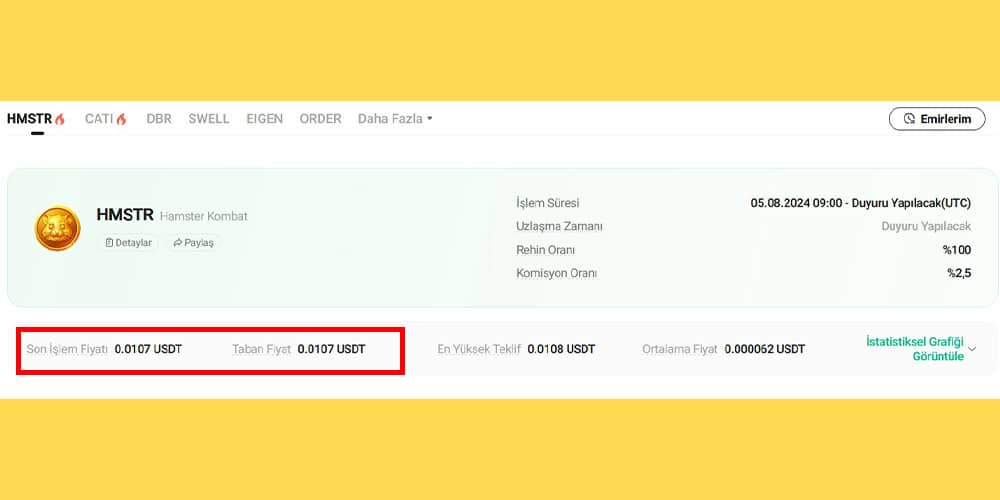Click the Hamster Kombat coin logo
Screen dimensions: 1000x500
(57, 228)
